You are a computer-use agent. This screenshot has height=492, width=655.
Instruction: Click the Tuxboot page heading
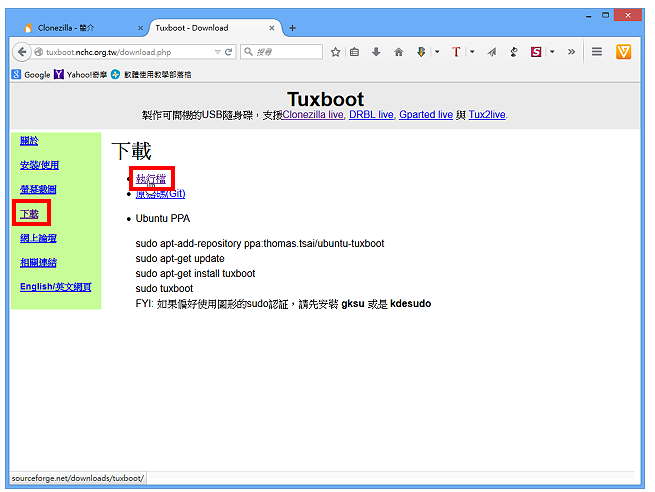coord(325,99)
